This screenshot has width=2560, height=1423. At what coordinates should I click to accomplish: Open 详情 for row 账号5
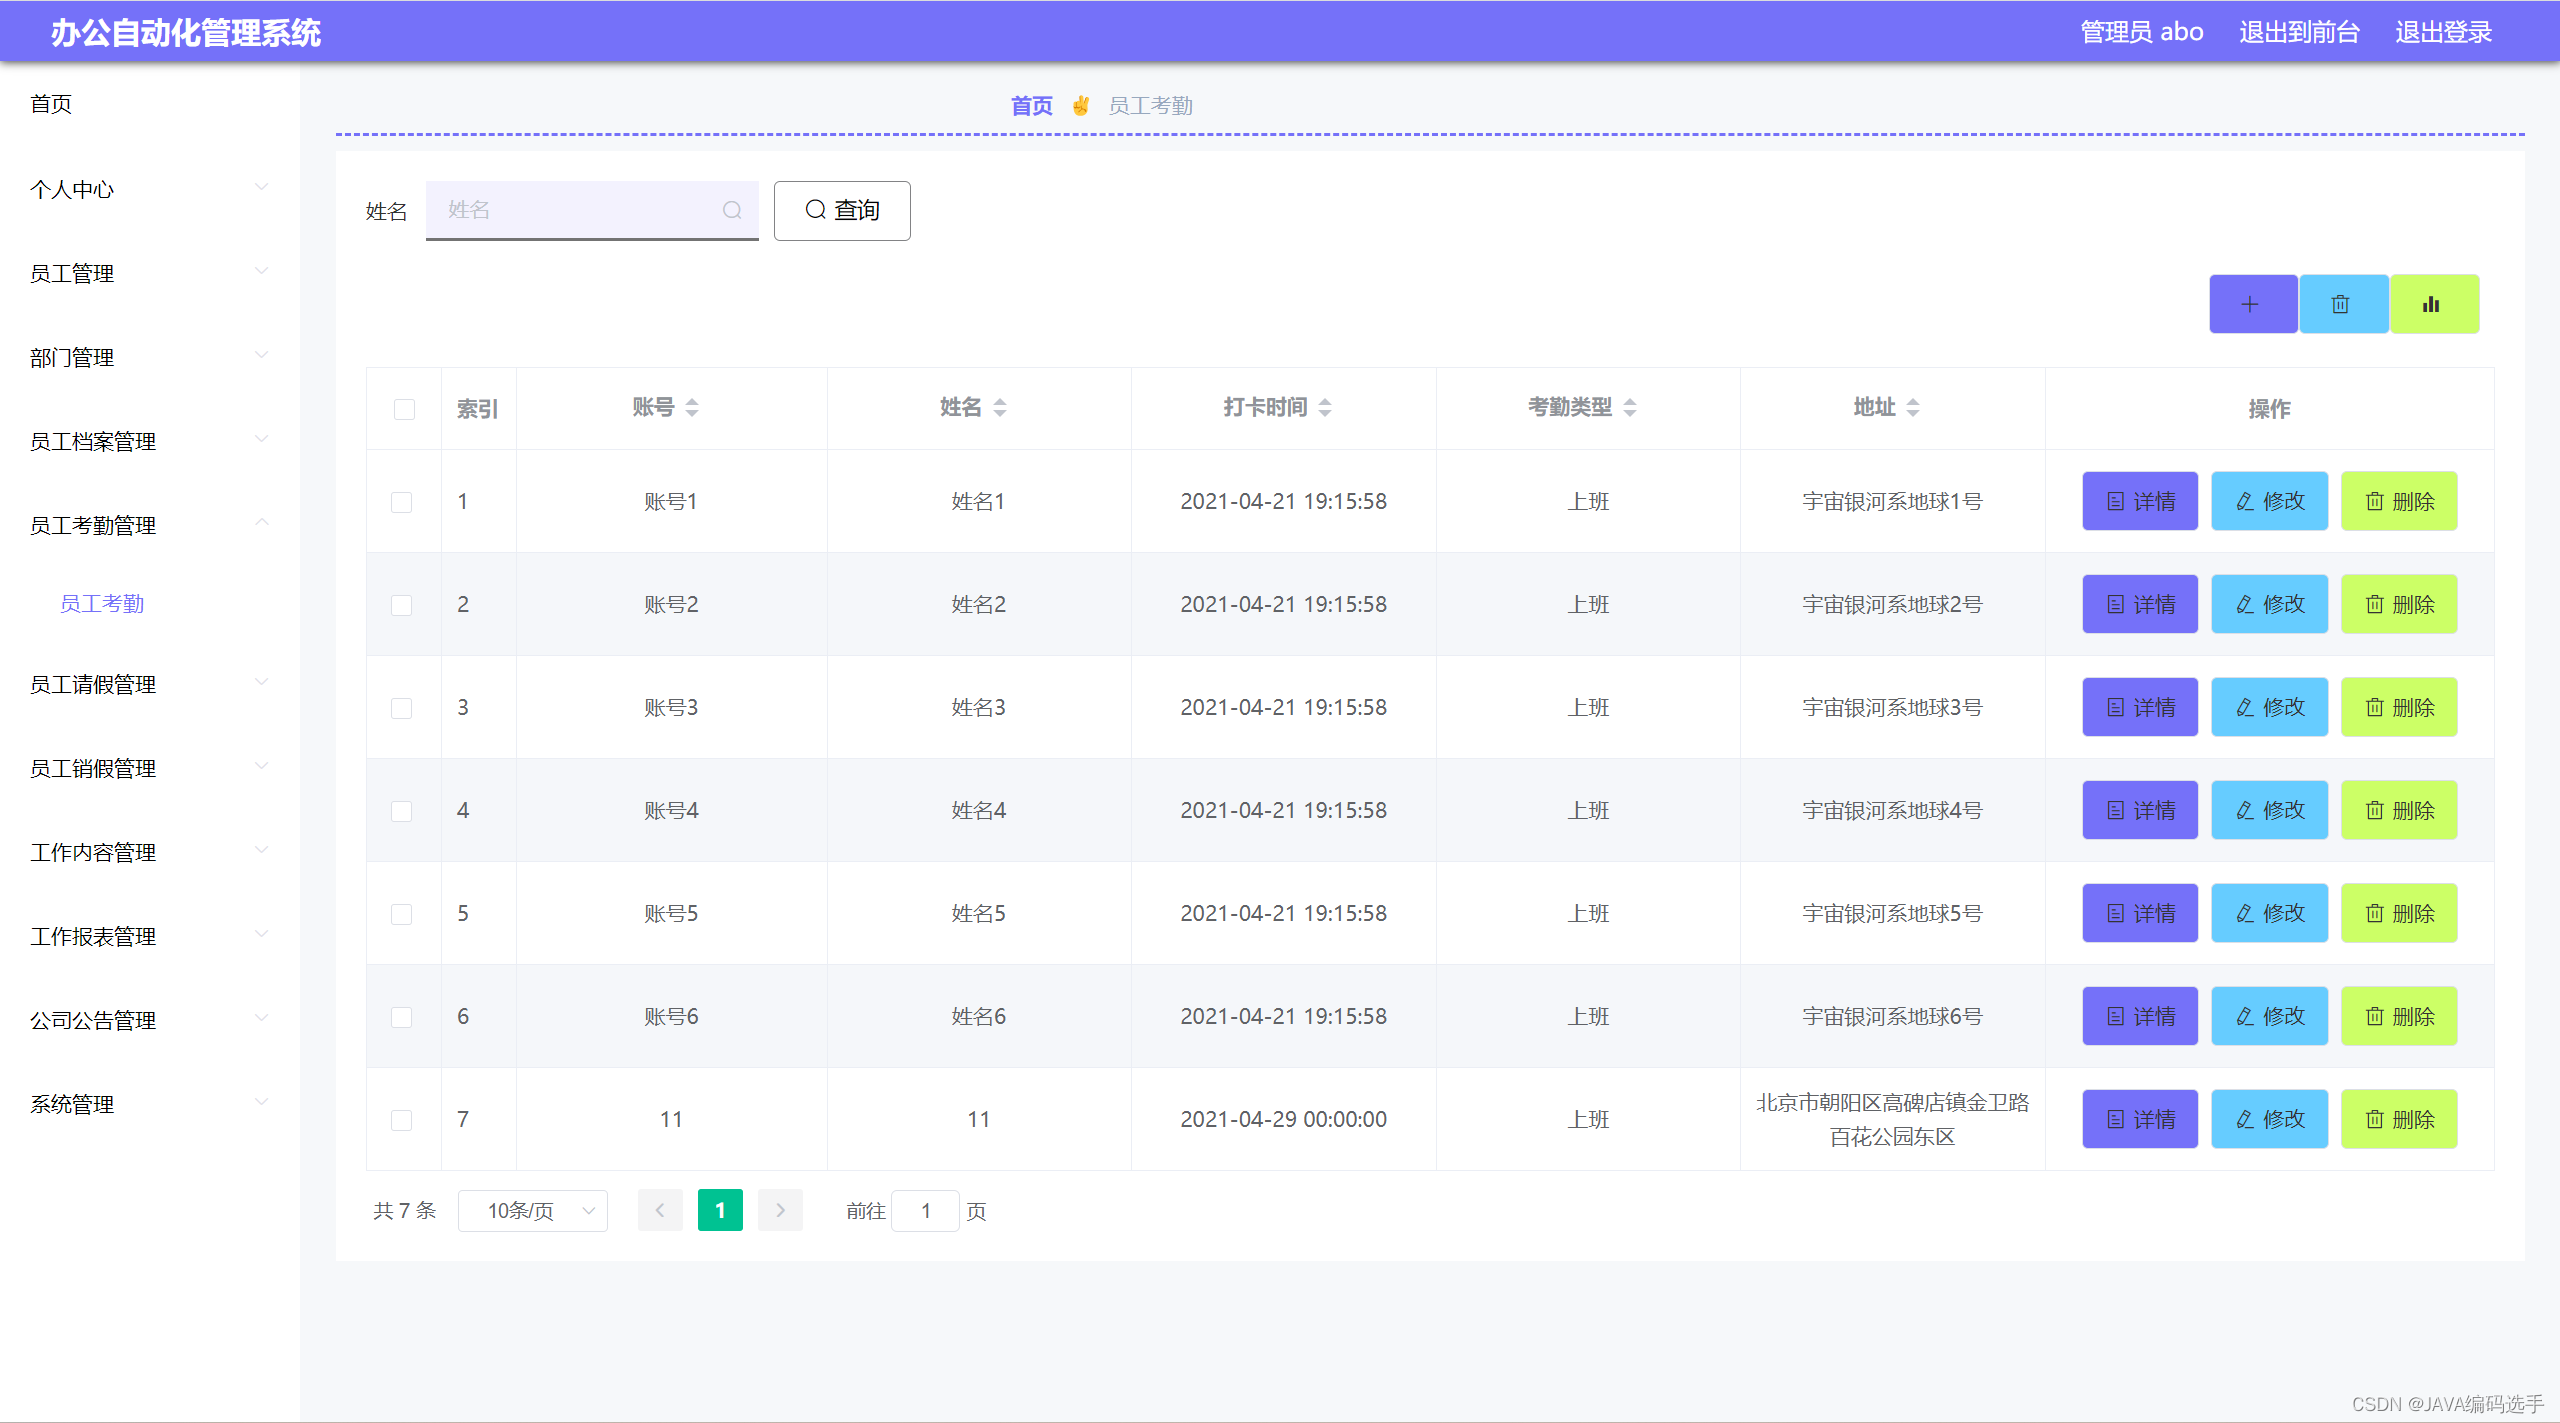coord(2140,913)
